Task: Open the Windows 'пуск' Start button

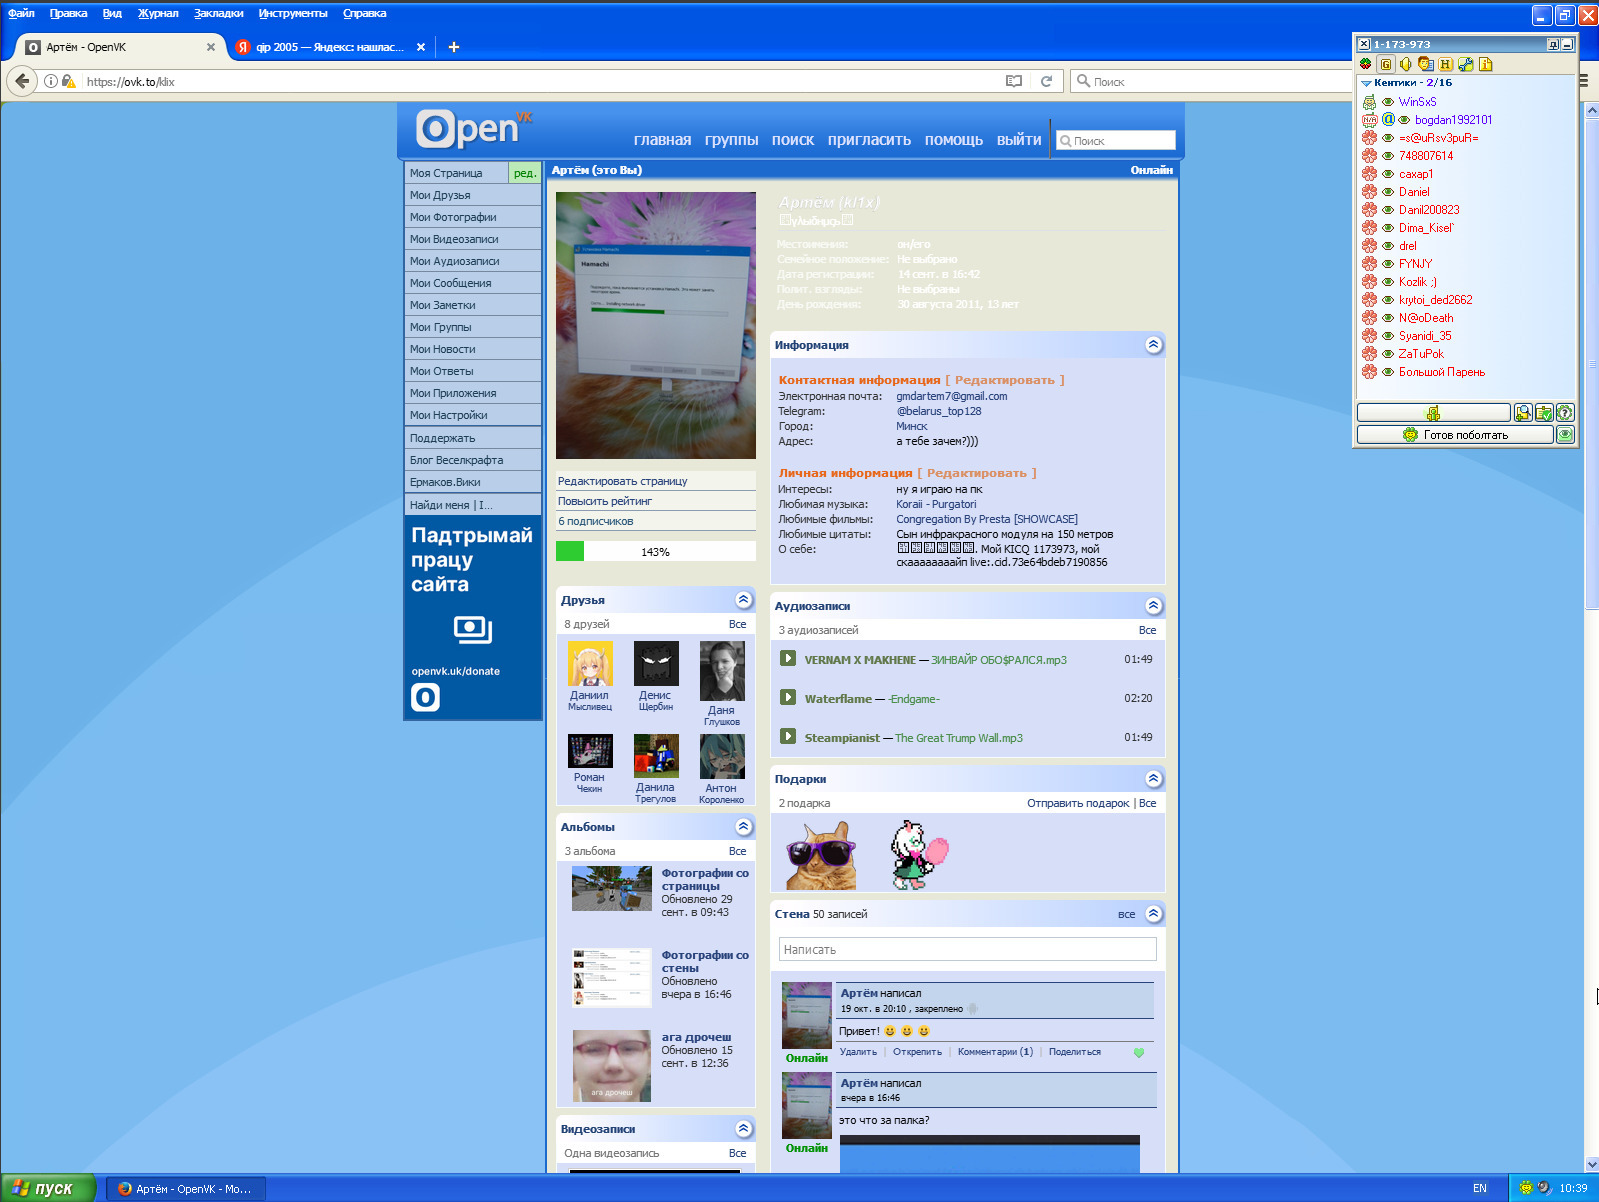Action: [48, 1188]
